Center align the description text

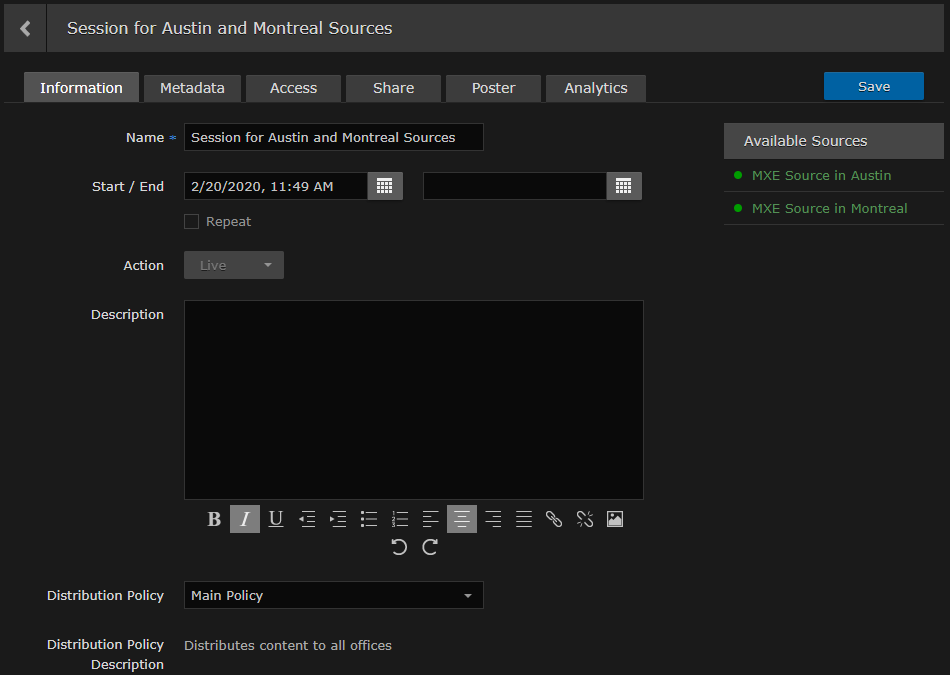(x=462, y=519)
